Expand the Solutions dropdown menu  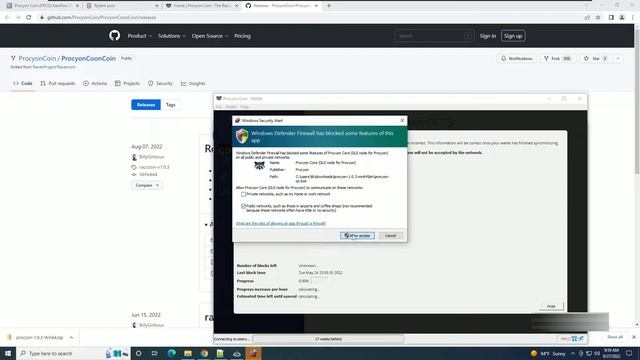(171, 36)
